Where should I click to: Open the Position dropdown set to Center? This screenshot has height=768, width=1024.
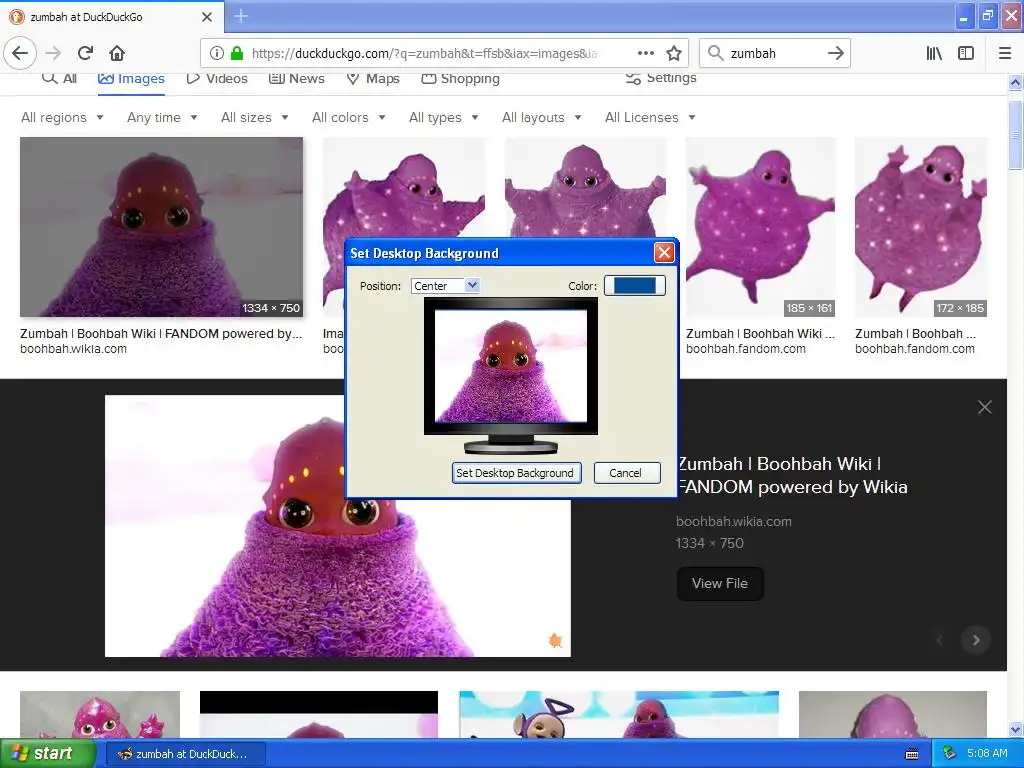(445, 286)
